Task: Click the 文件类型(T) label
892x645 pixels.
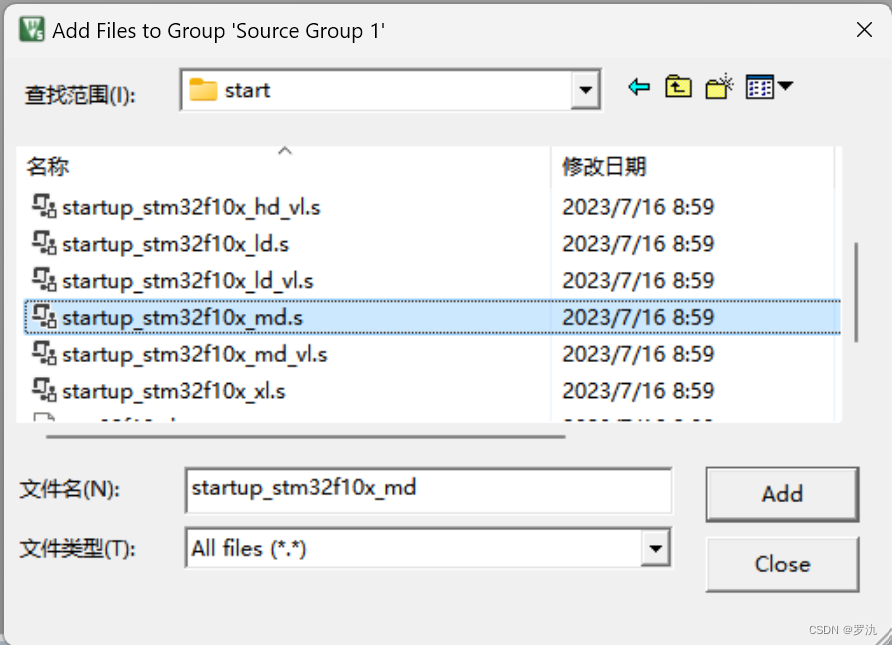Action: pos(77,549)
